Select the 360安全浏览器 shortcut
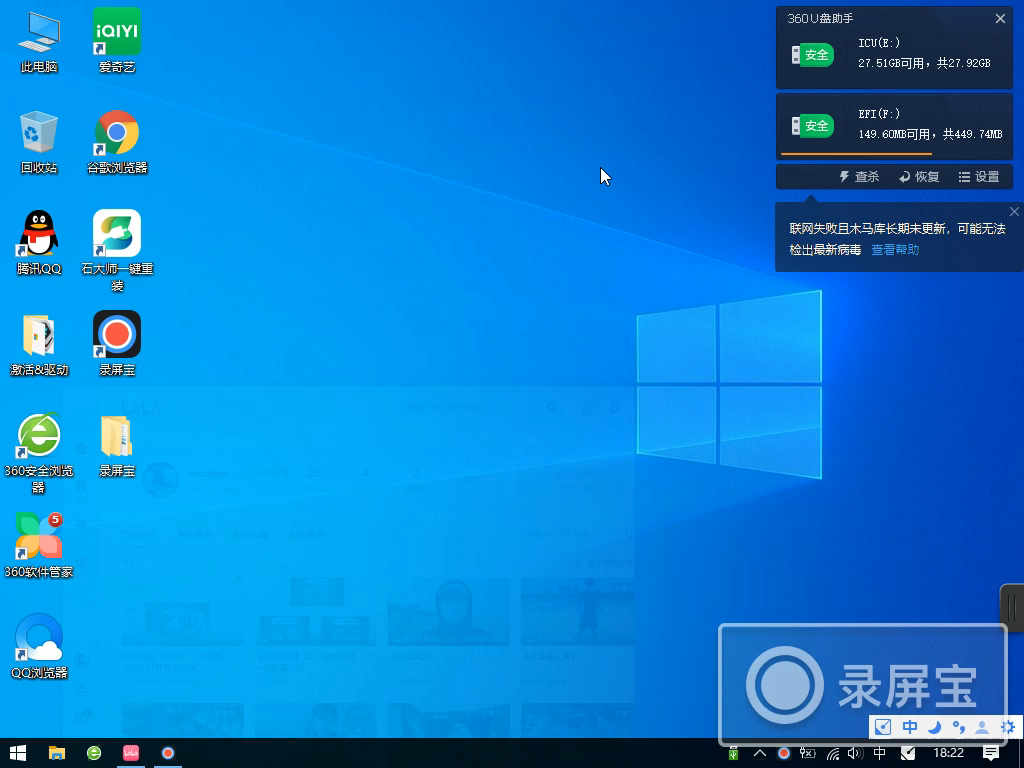 pos(39,453)
